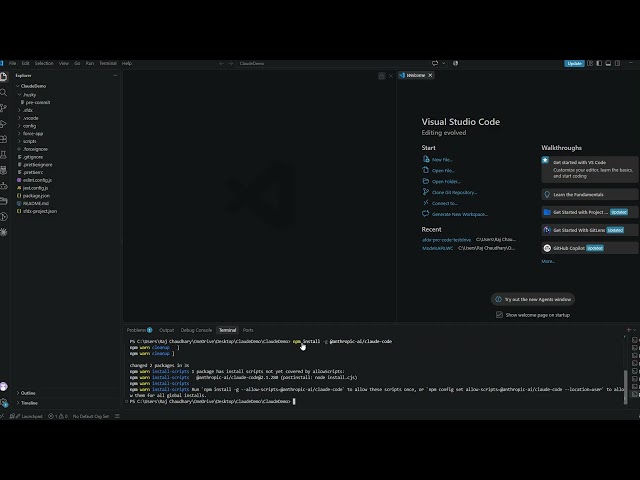Viewport: 640px width, 480px height.
Task: Click the Explorer more actions ellipsis
Action: tap(115, 76)
